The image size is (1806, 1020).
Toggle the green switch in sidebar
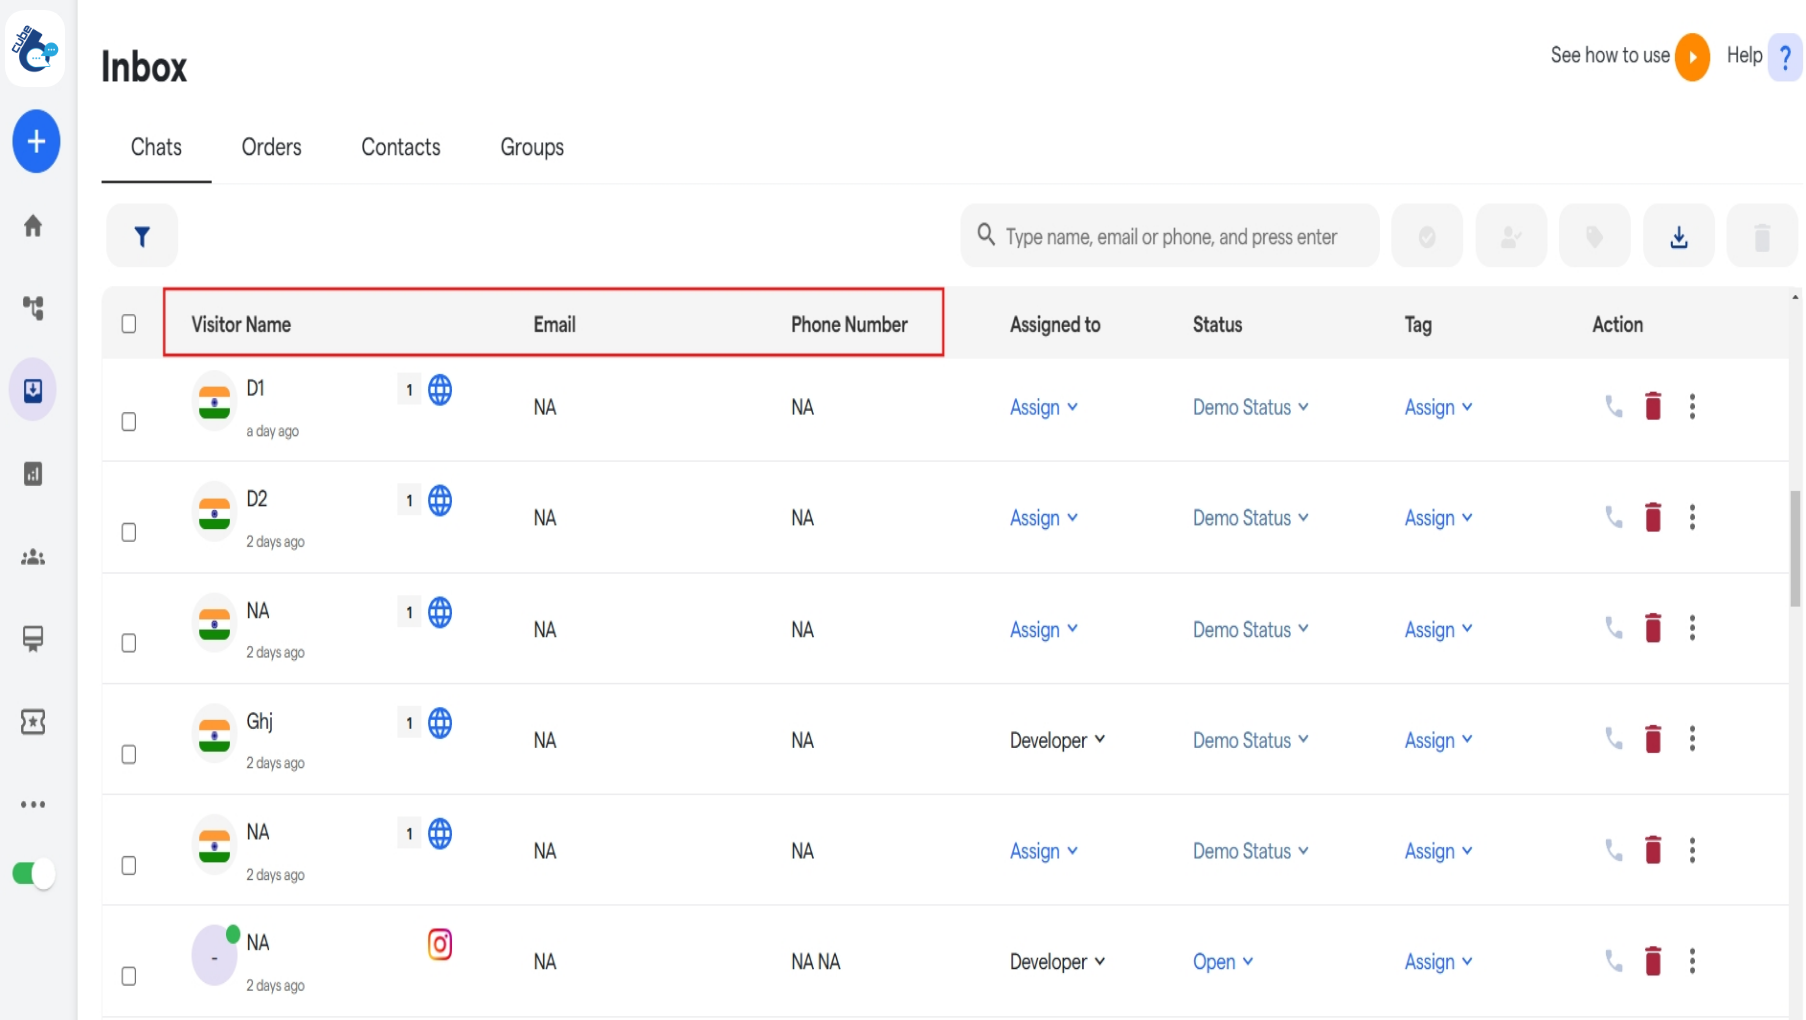tap(33, 873)
